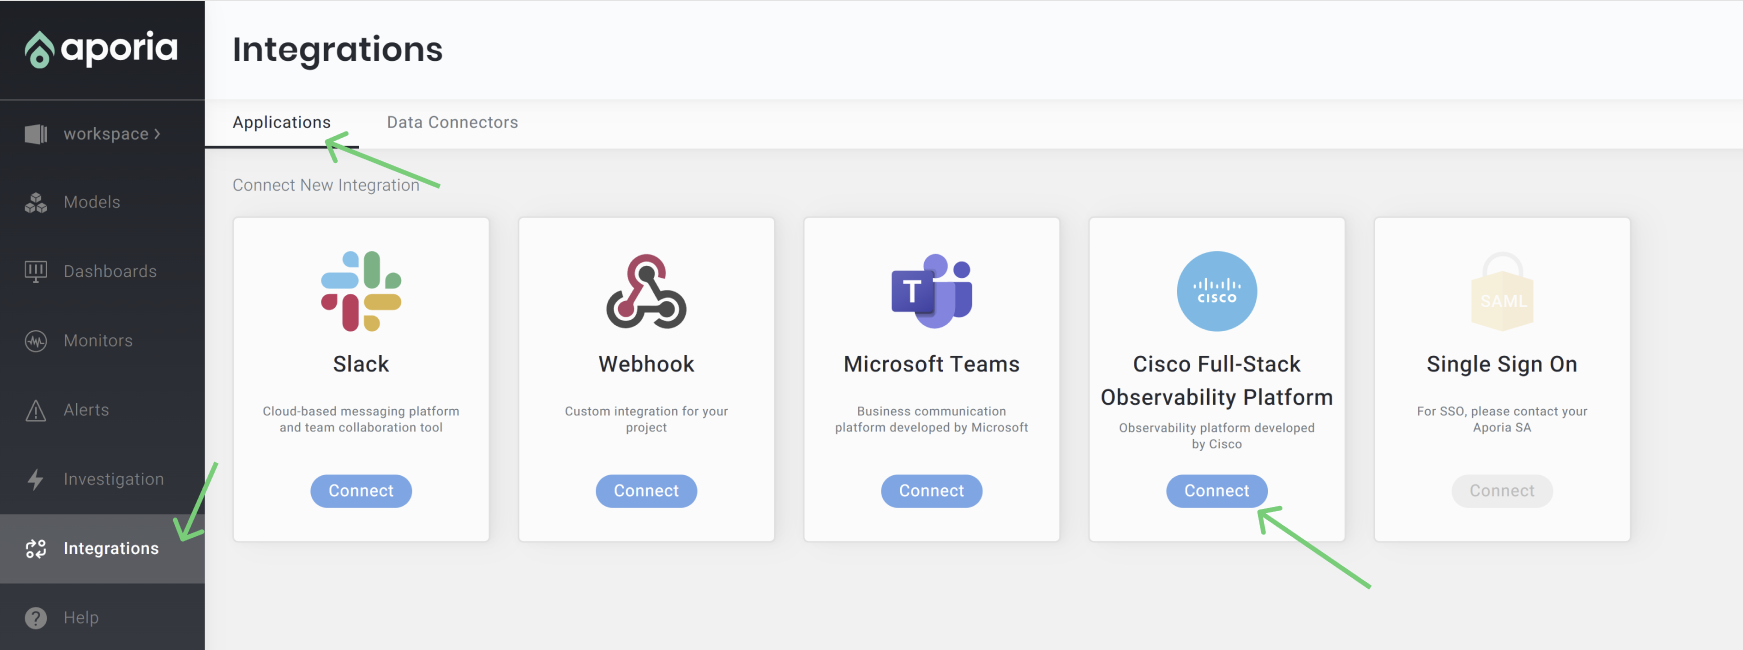Click the Microsoft Teams logo
1743x650 pixels.
(x=931, y=291)
